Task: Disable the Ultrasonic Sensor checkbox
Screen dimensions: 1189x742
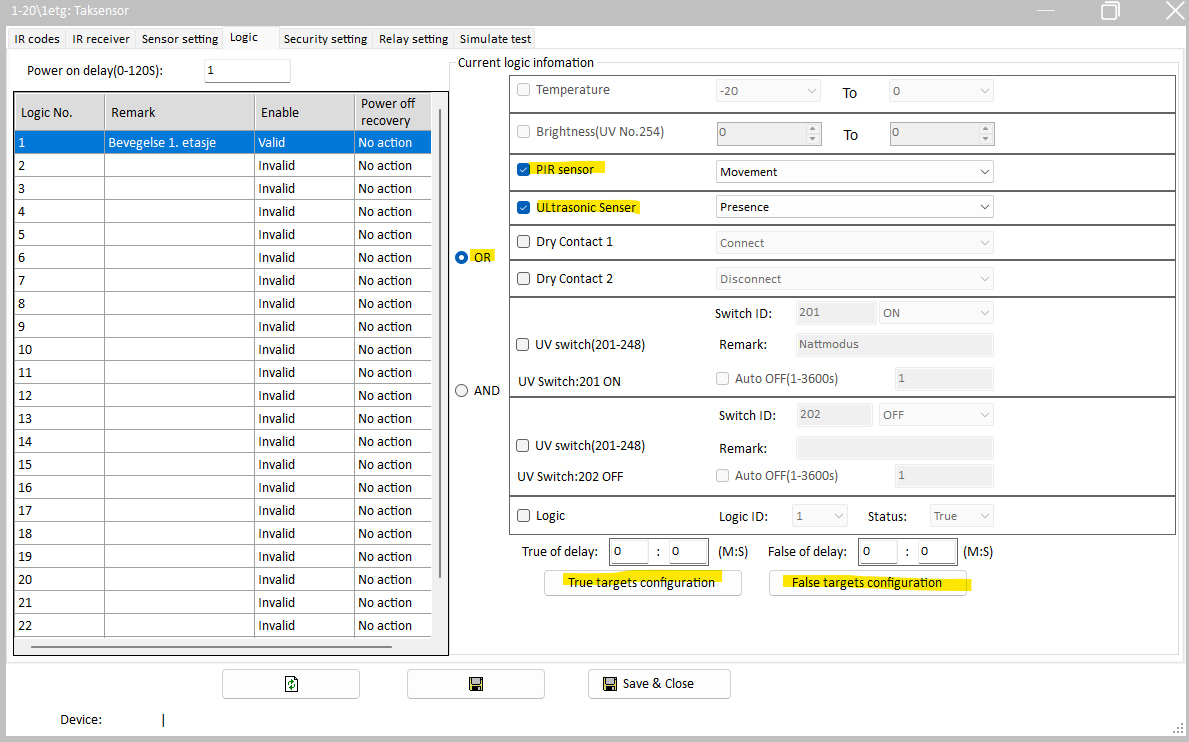Action: [523, 208]
